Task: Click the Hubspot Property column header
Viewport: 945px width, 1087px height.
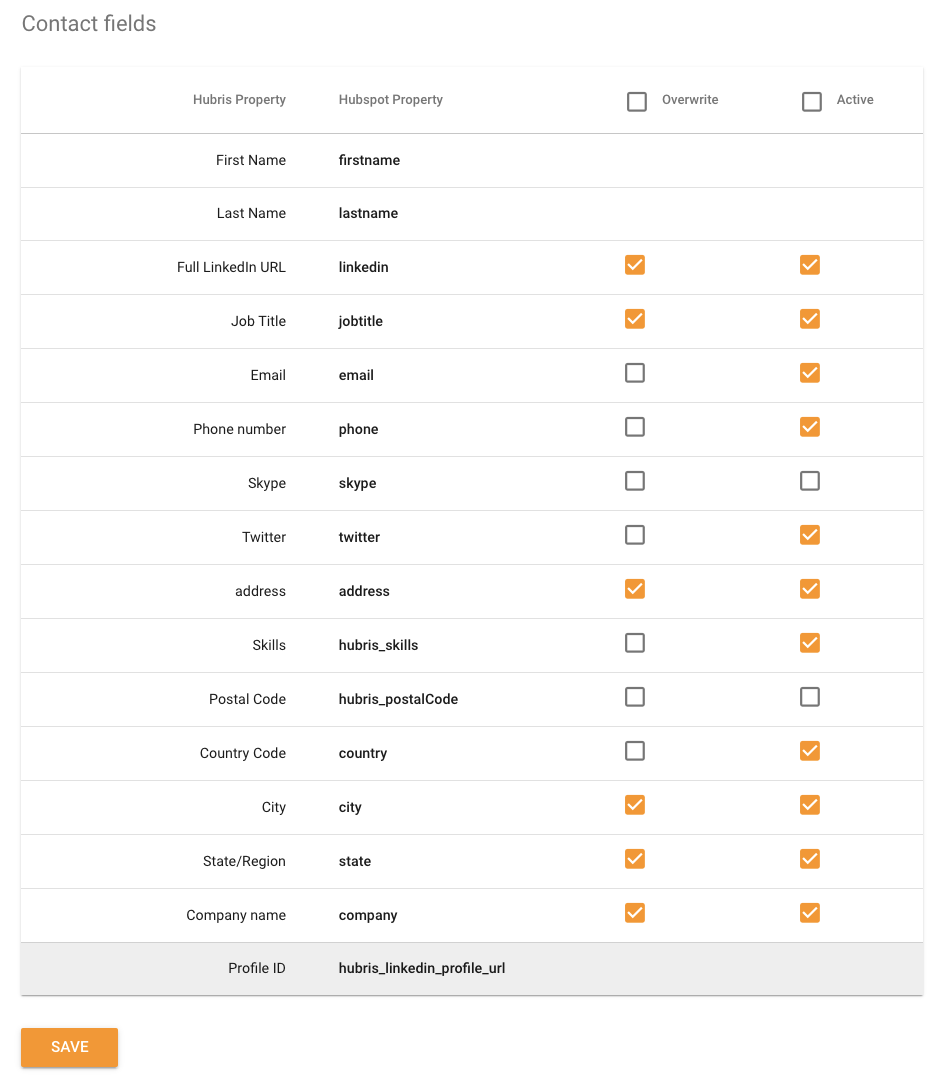Action: (390, 100)
